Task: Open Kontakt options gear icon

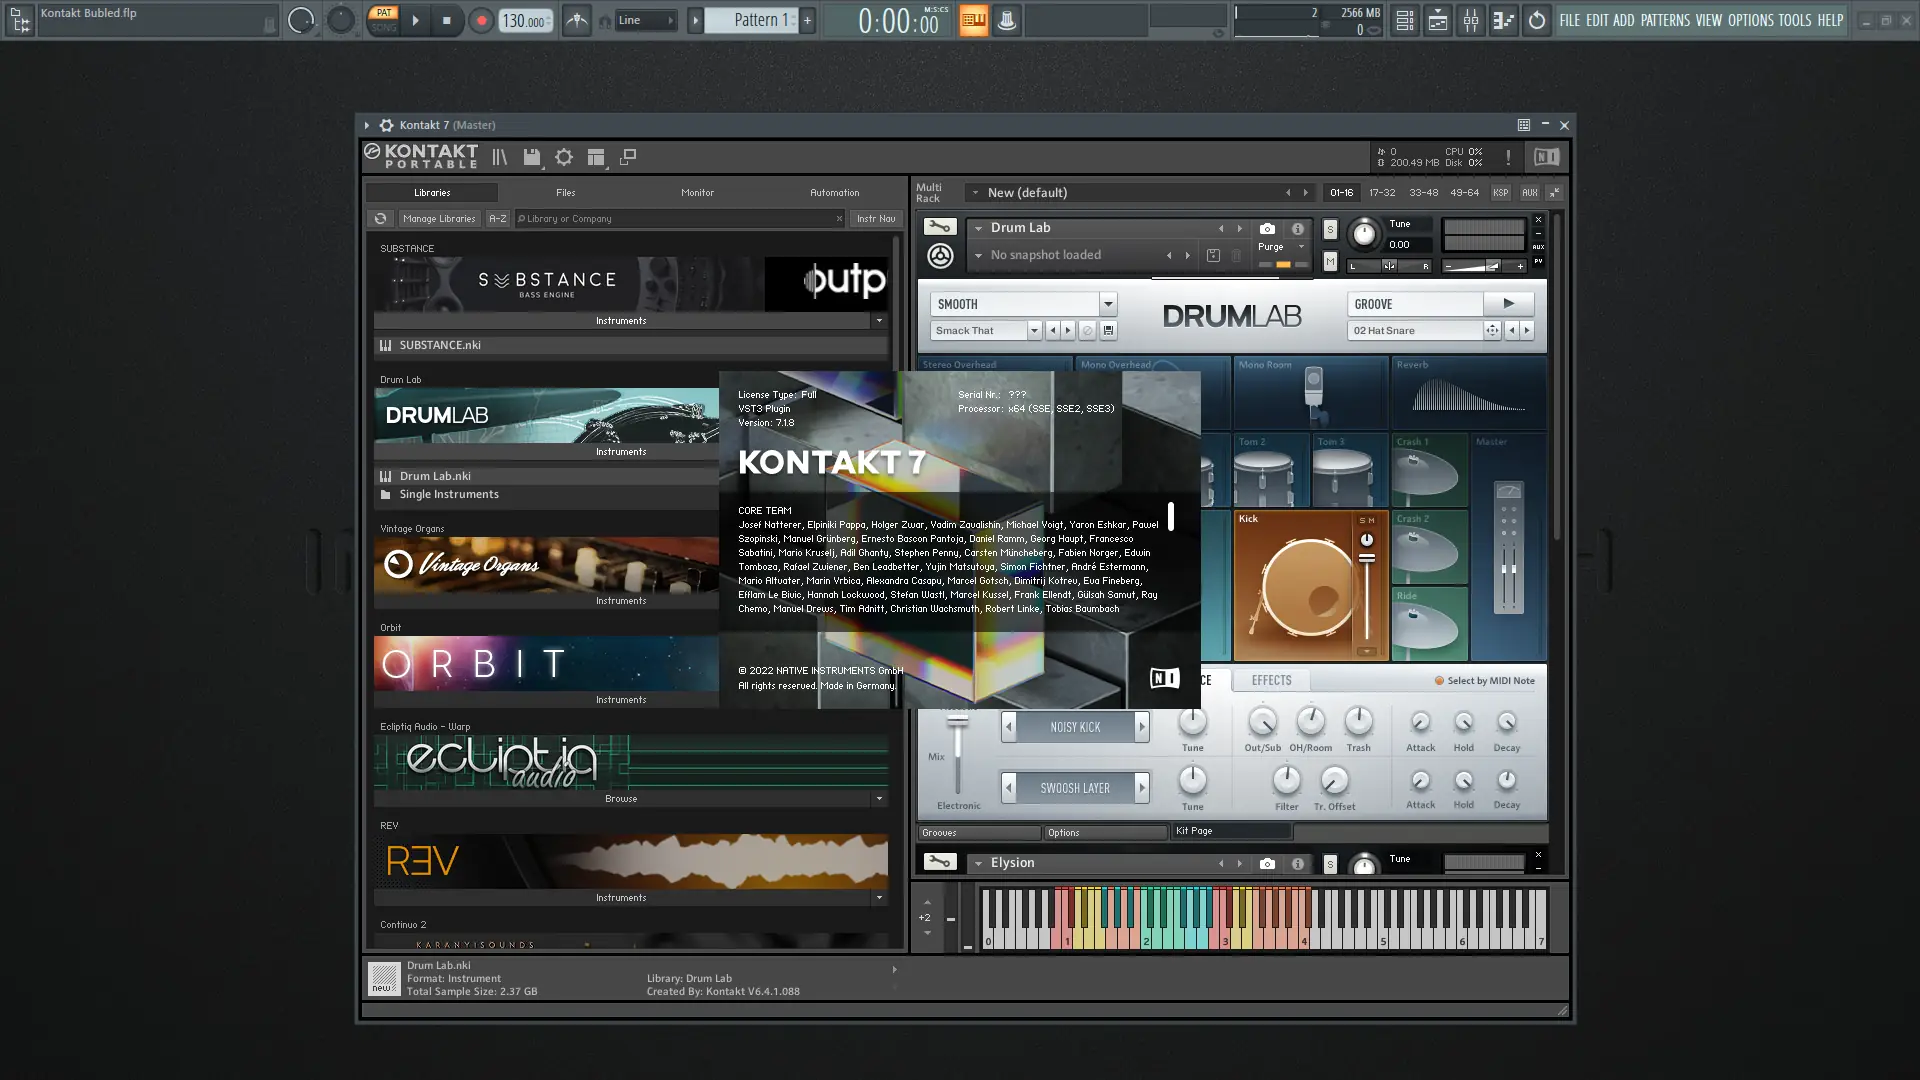Action: [x=564, y=157]
